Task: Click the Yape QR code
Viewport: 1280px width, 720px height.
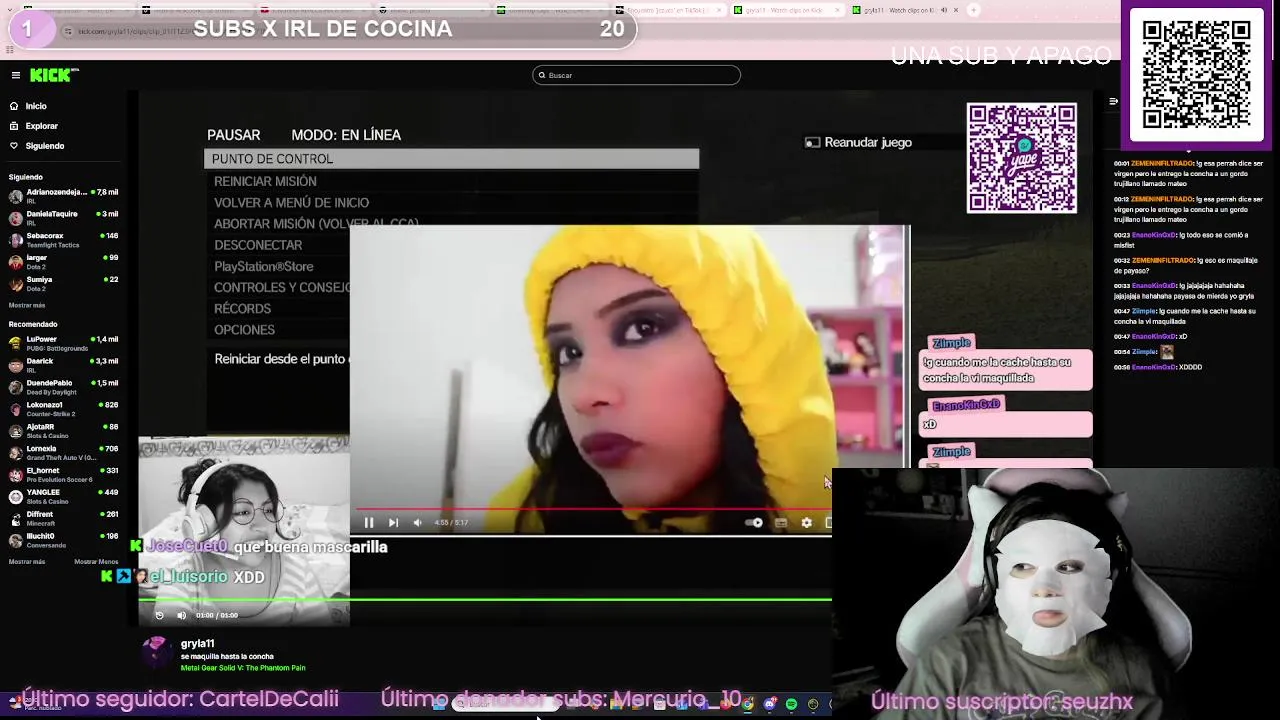Action: pos(1022,158)
